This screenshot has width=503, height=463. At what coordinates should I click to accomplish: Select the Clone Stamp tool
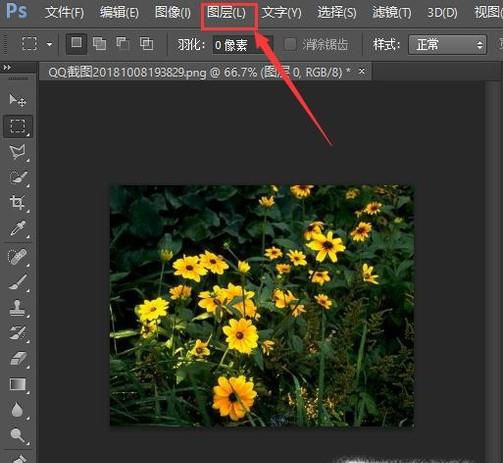17,308
